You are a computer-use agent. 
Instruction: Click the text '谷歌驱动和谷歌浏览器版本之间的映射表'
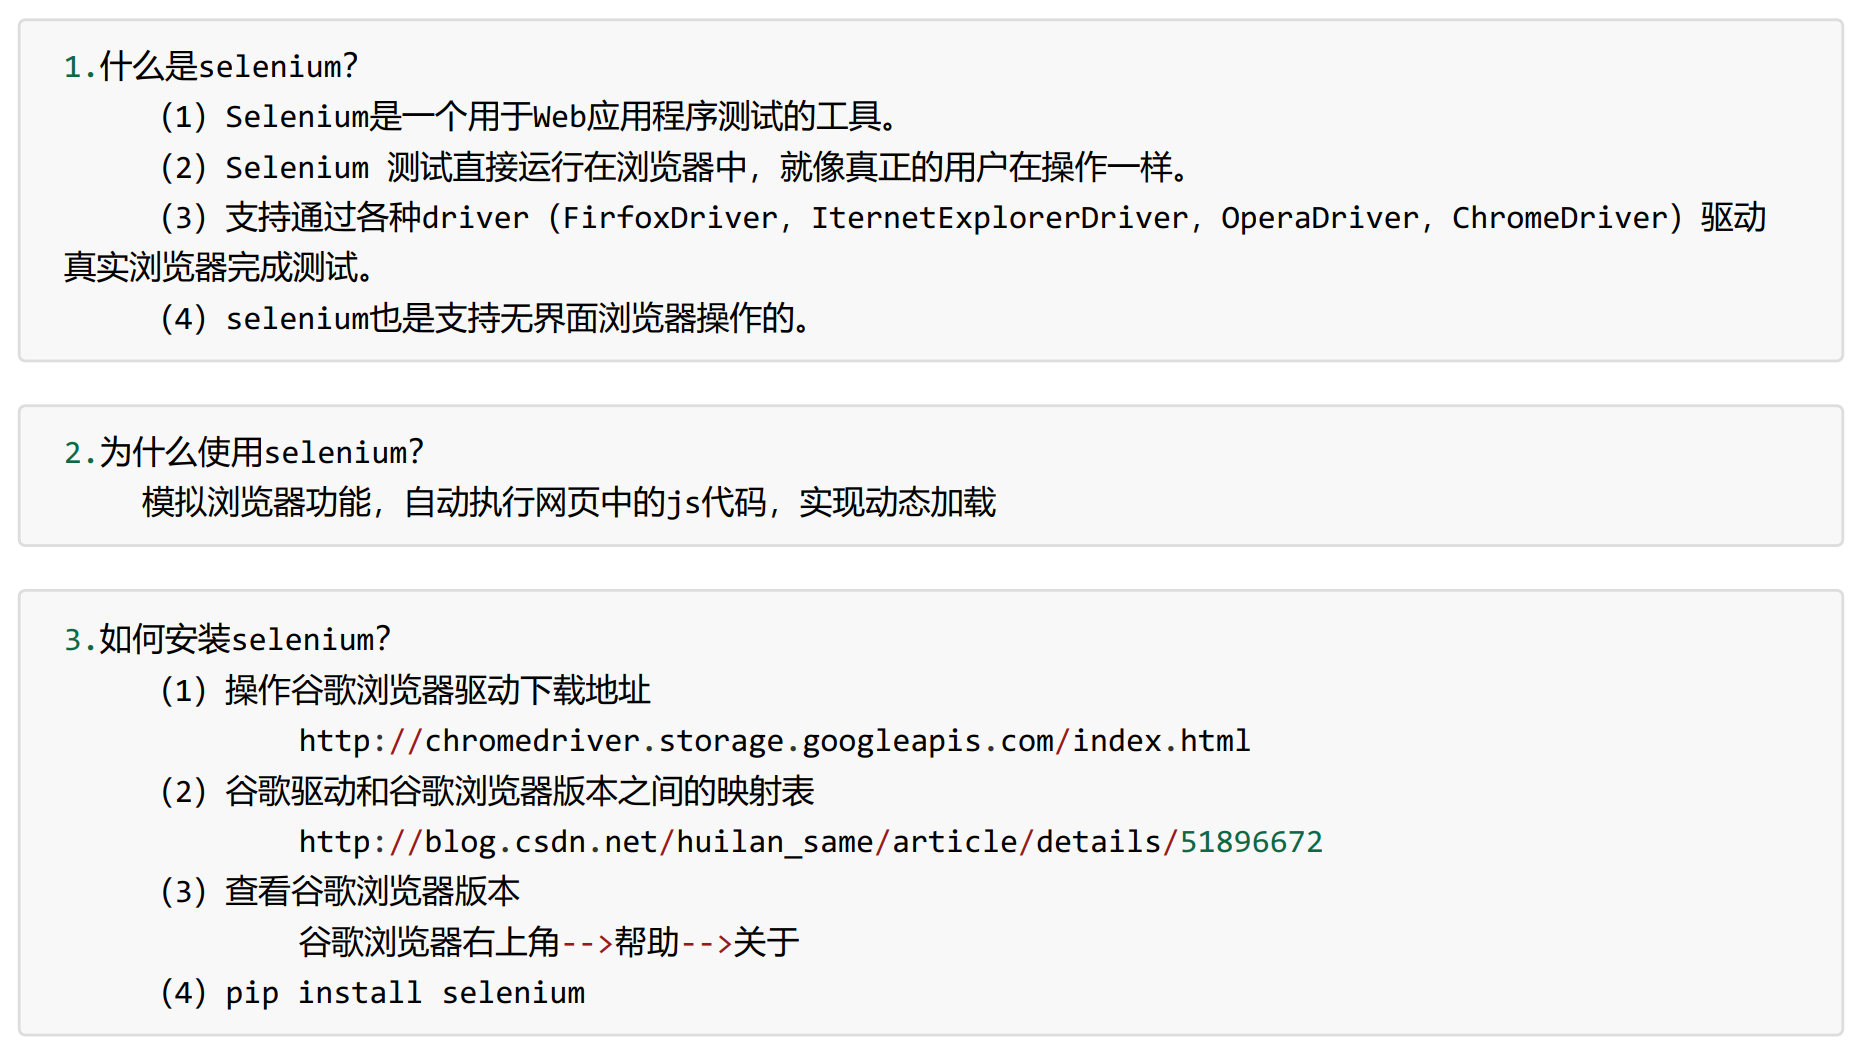(520, 792)
